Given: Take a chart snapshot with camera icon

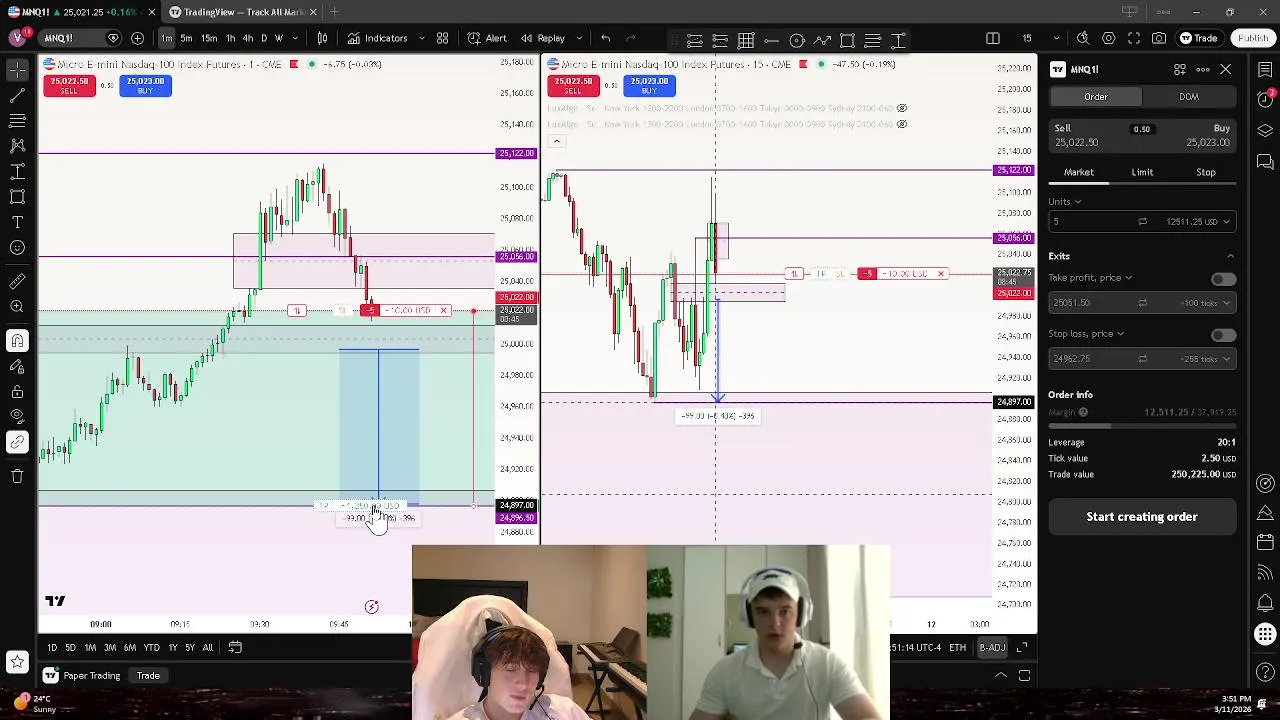Looking at the screenshot, I should (x=1159, y=38).
